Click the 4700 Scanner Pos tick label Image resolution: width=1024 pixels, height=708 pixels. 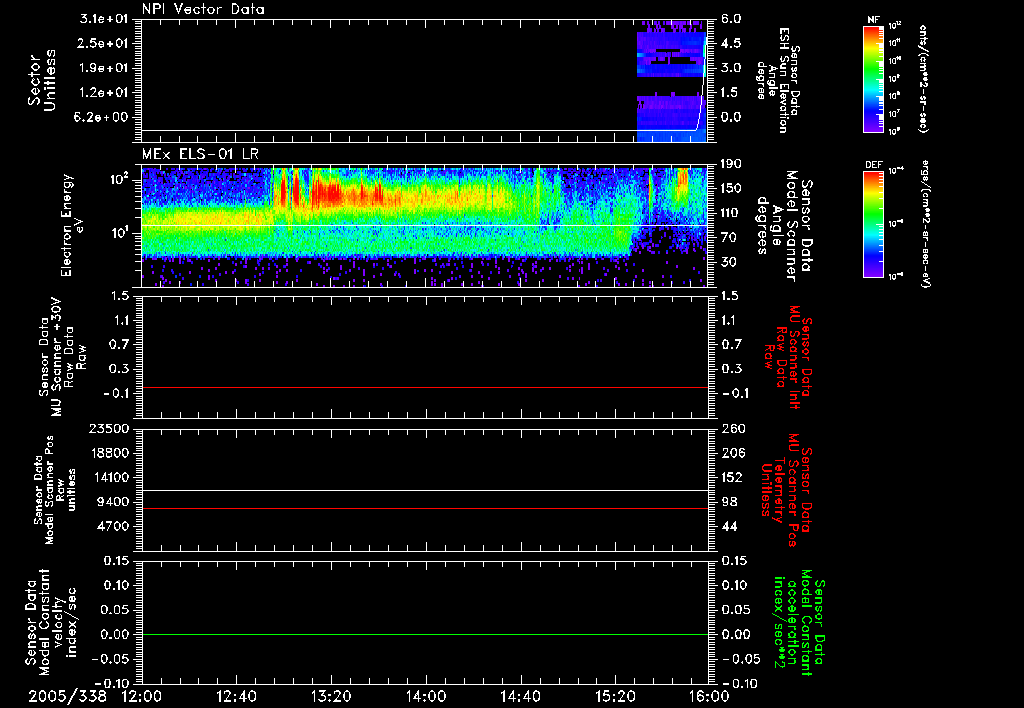pos(113,526)
